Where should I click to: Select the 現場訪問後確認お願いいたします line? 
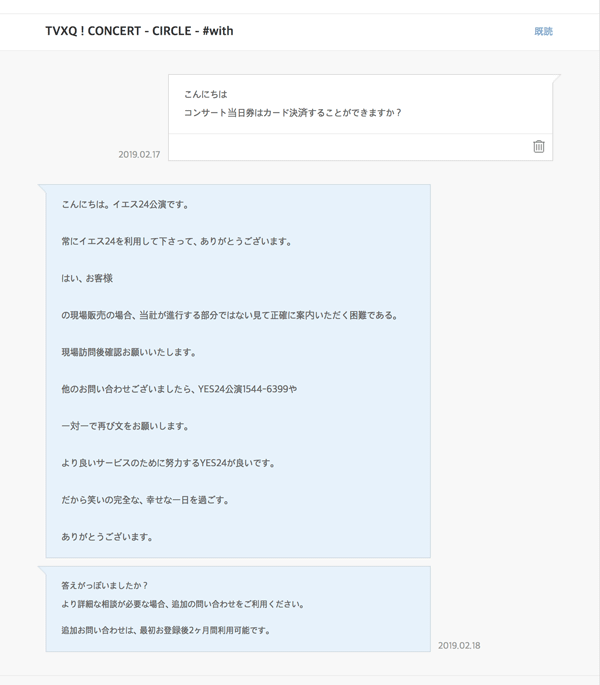tap(128, 353)
